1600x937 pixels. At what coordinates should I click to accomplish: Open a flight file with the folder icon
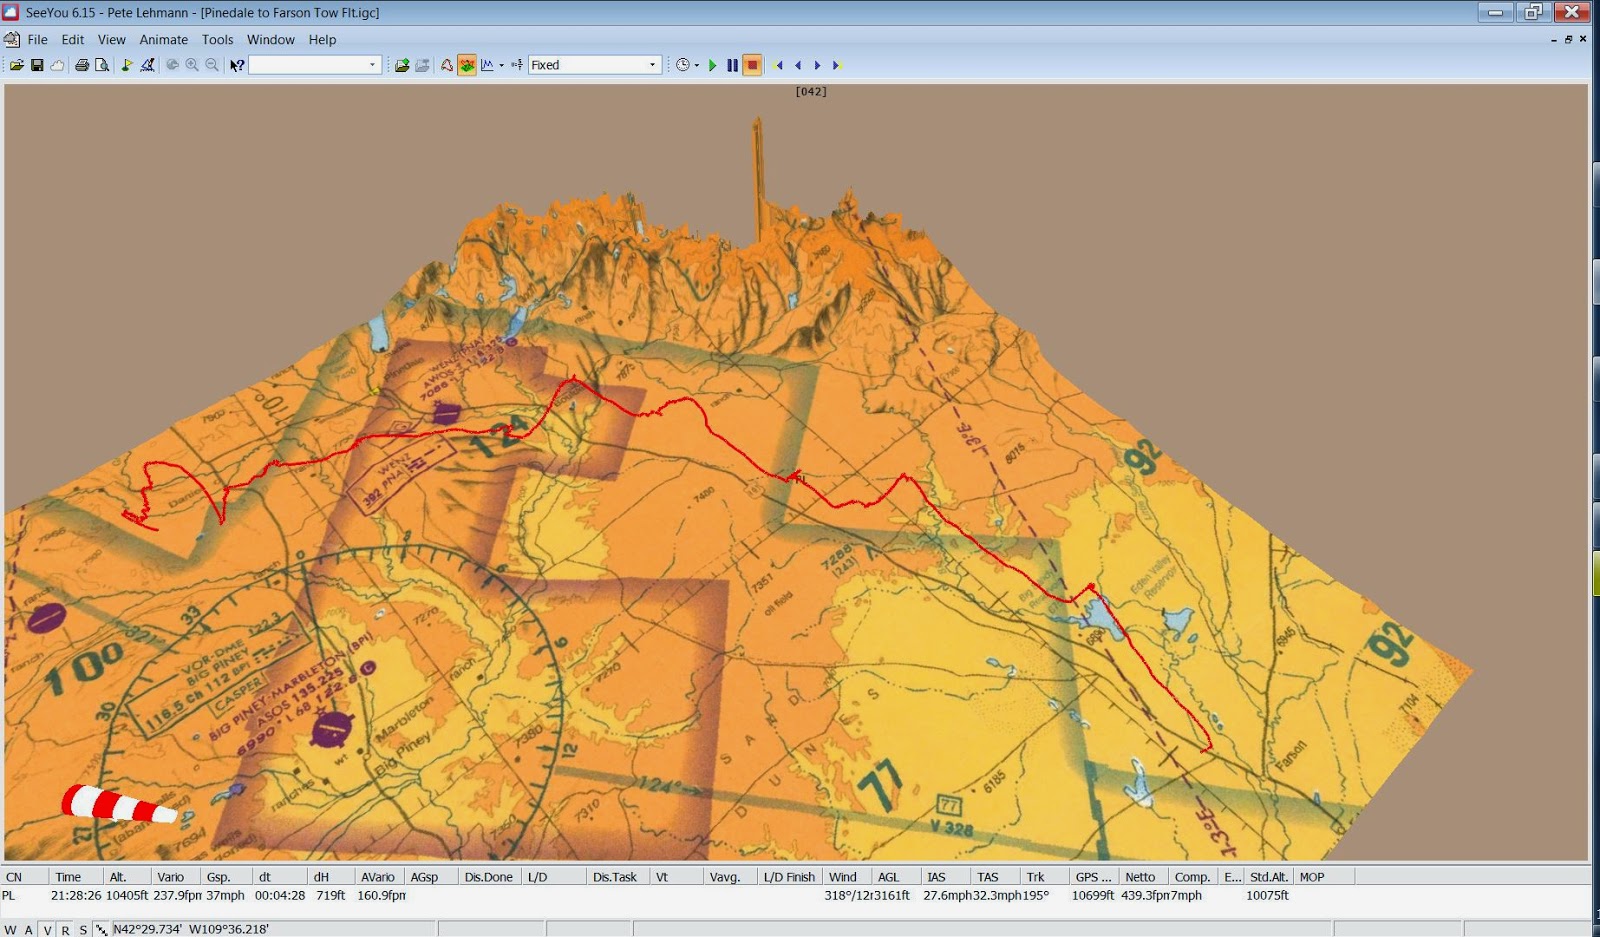click(x=17, y=65)
